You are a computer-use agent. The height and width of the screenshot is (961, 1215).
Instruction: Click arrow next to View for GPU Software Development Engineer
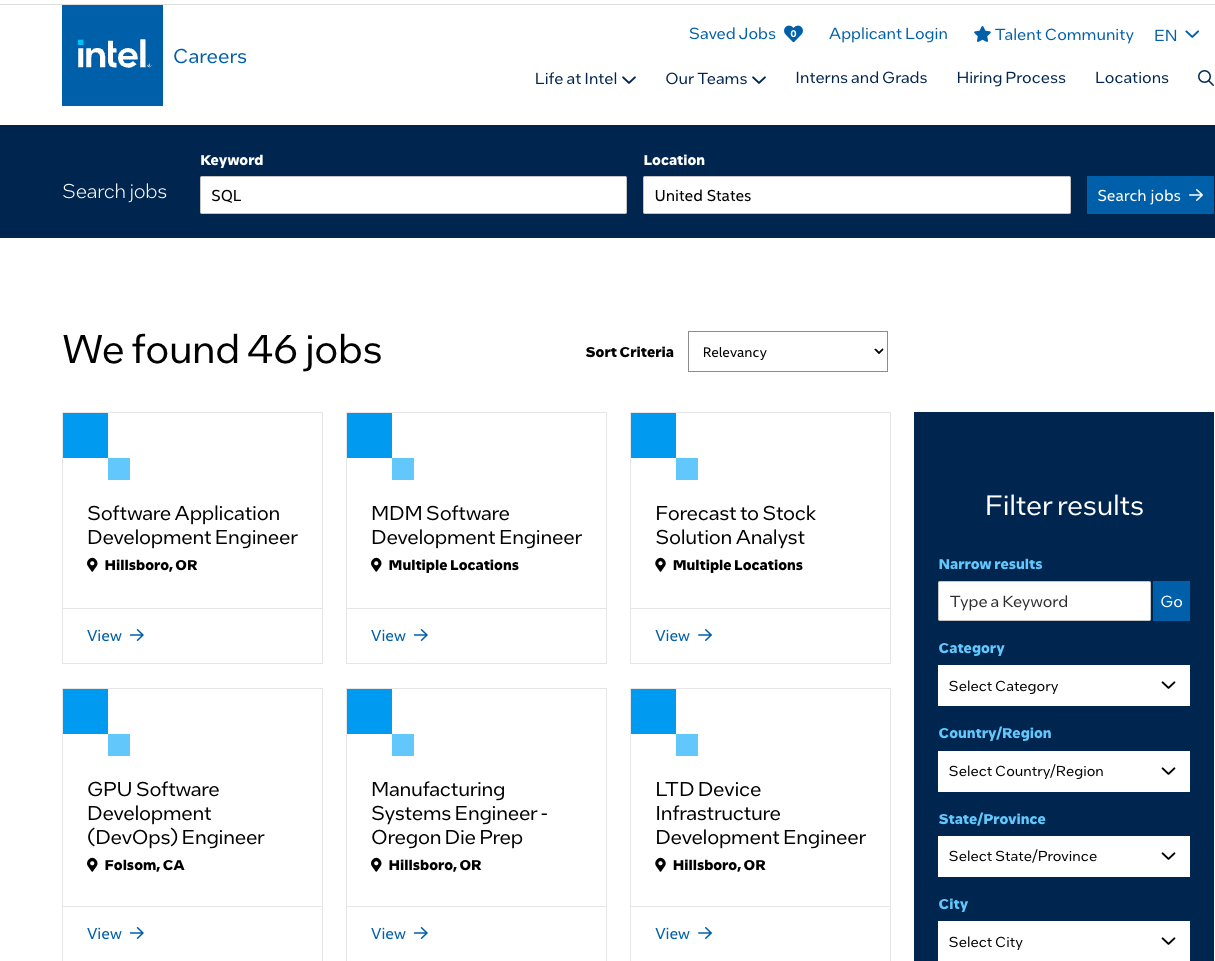point(137,933)
